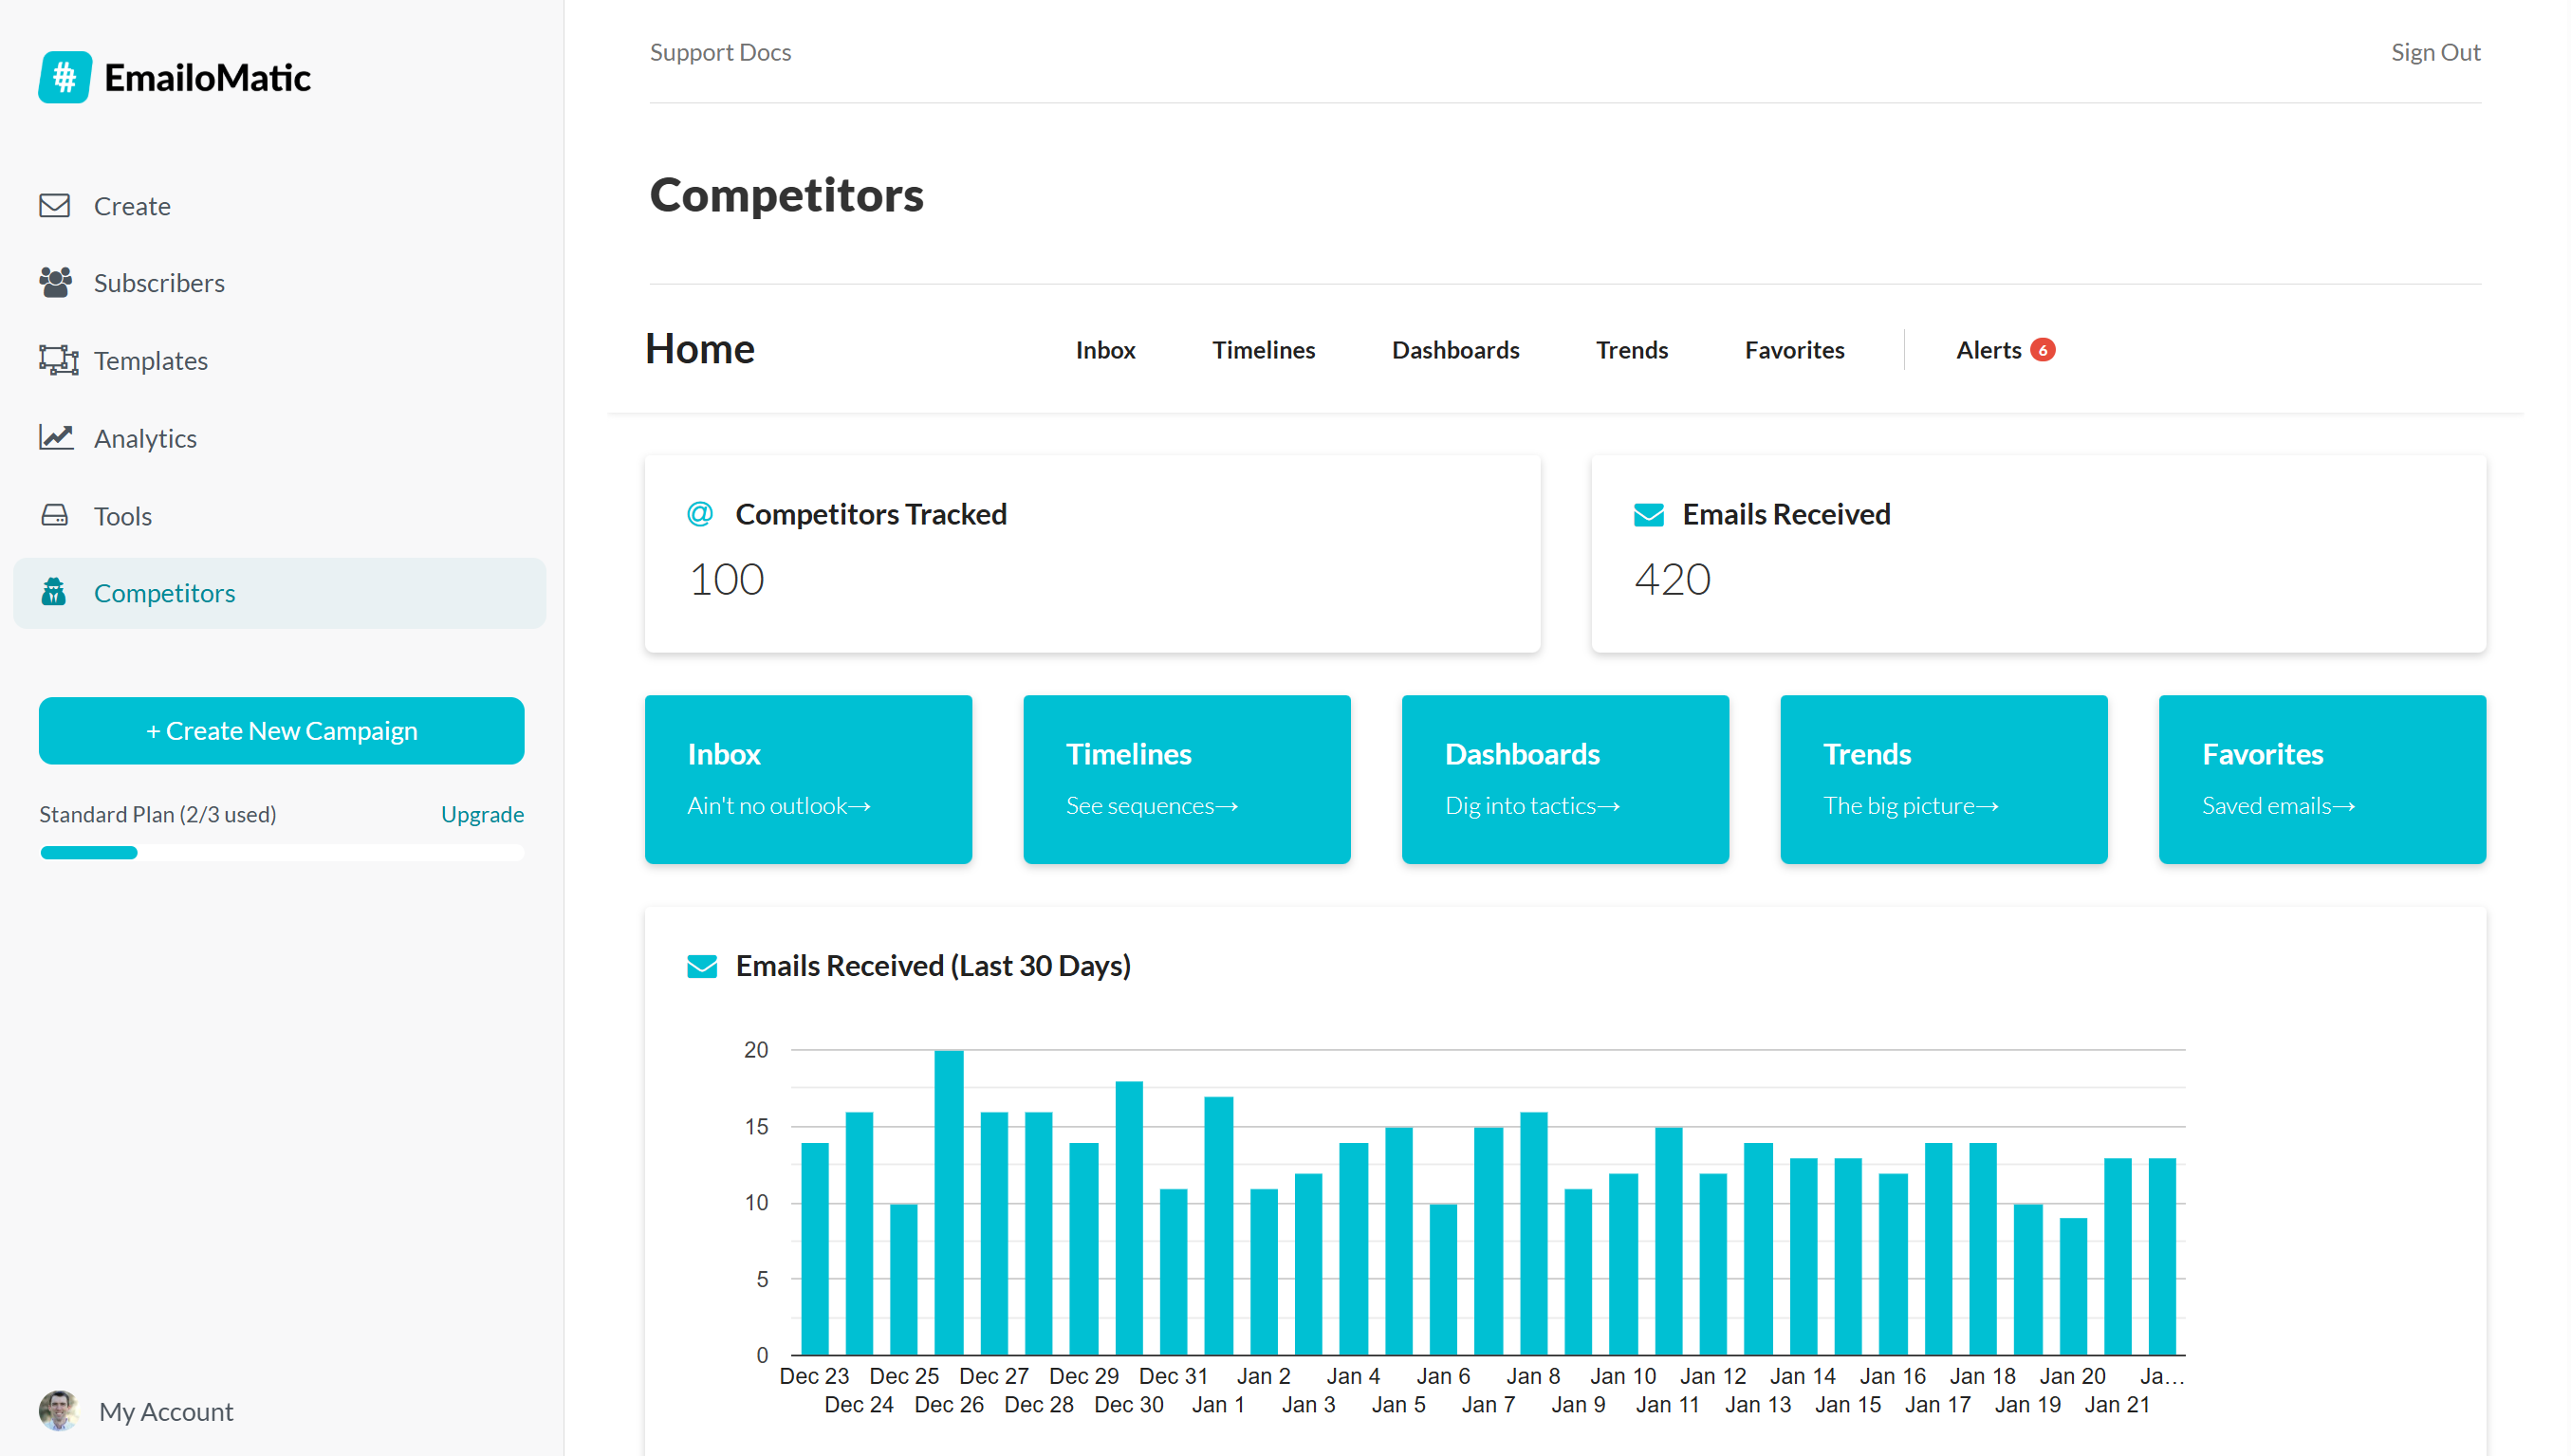2571x1456 pixels.
Task: Click envelope icon beside Emails Received card
Action: [1648, 515]
